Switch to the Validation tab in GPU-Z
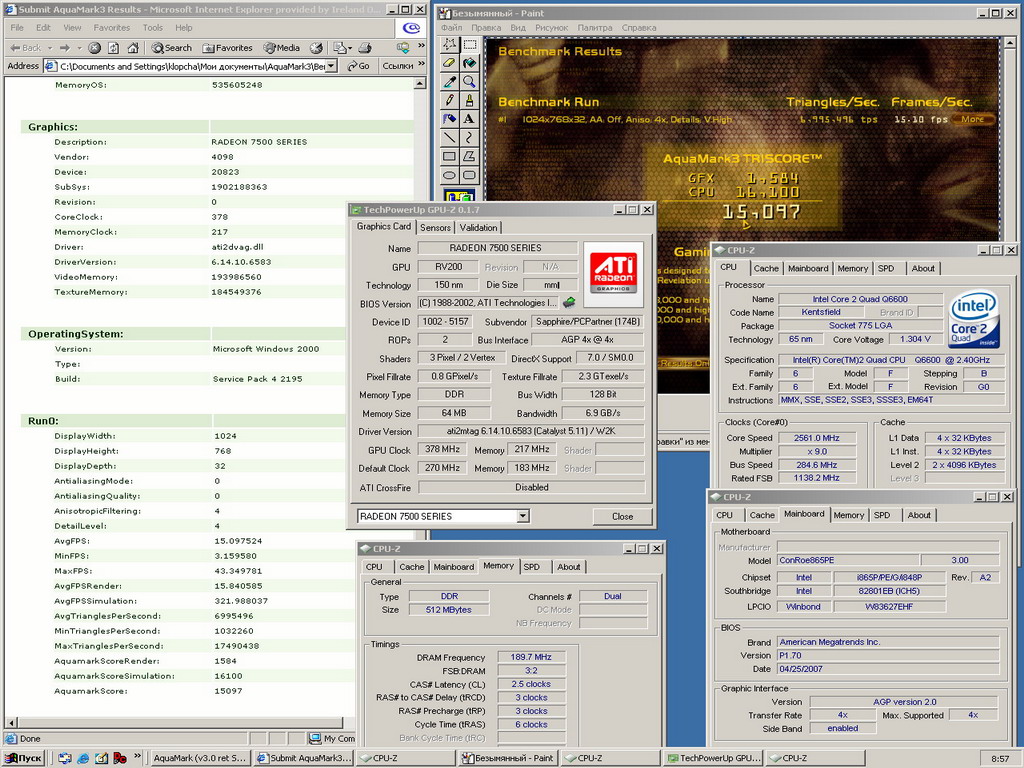This screenshot has height=768, width=1024. pyautogui.click(x=479, y=228)
